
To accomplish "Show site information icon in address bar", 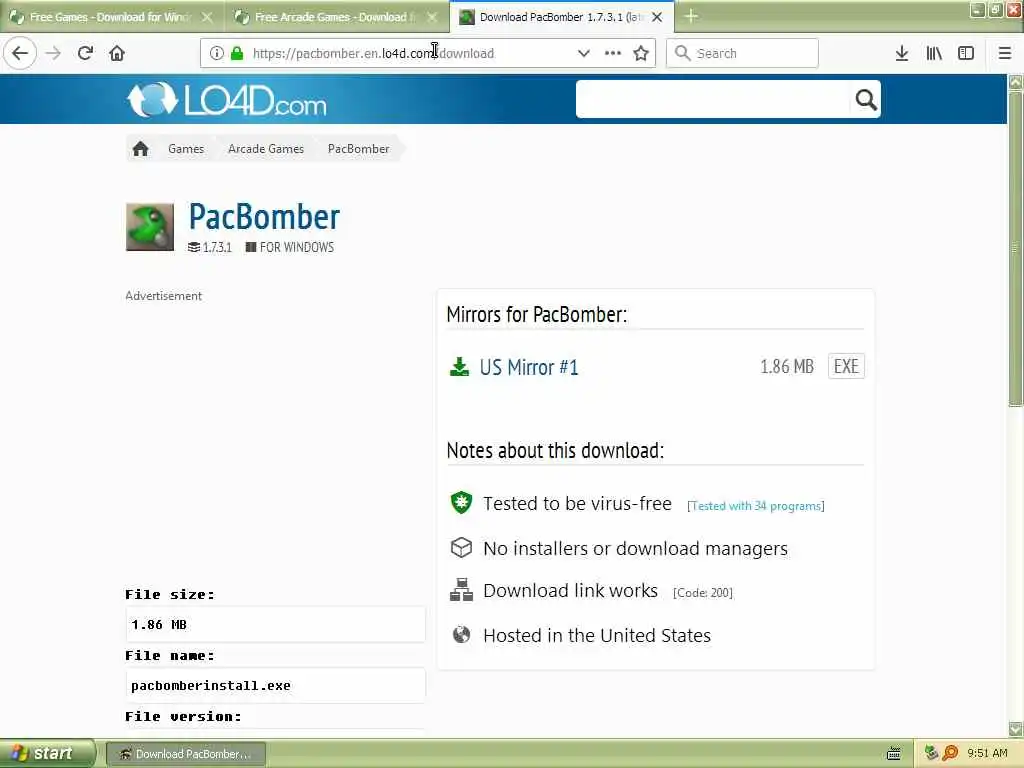I will (216, 53).
